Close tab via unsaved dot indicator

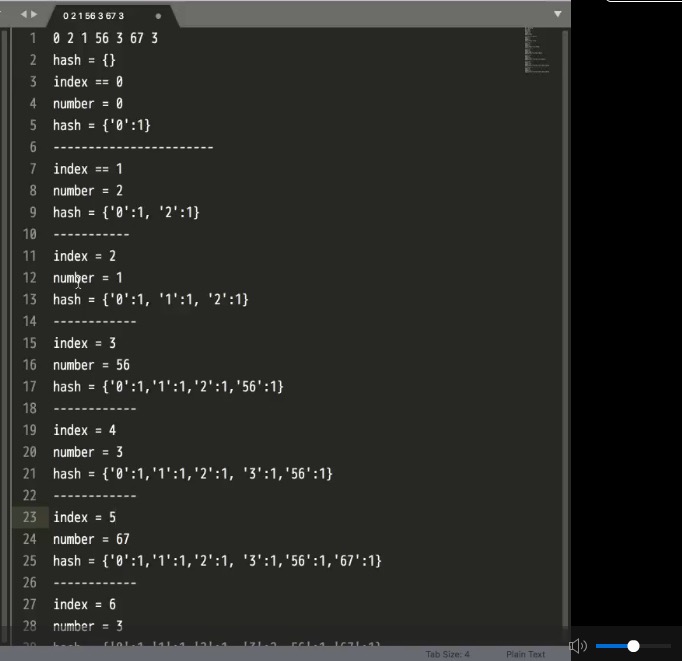tap(158, 16)
